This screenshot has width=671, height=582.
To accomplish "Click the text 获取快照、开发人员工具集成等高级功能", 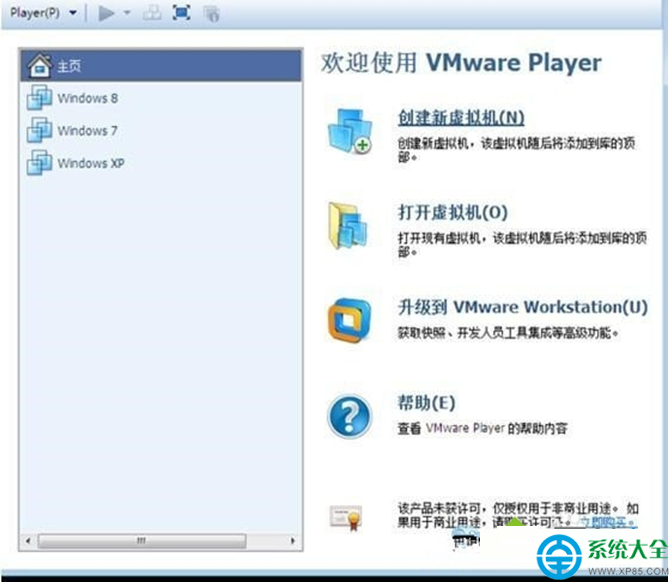I will [x=508, y=333].
